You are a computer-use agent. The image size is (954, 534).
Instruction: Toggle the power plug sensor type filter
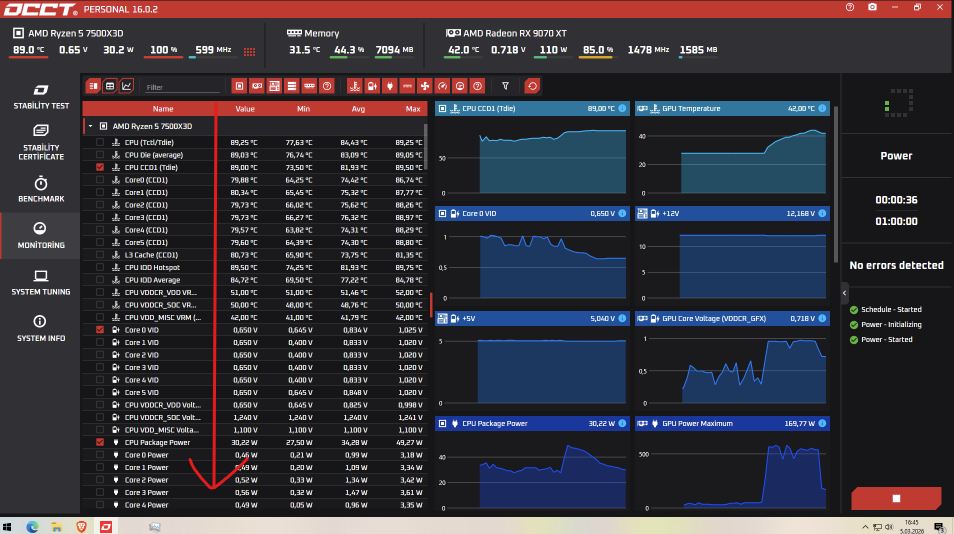click(390, 86)
